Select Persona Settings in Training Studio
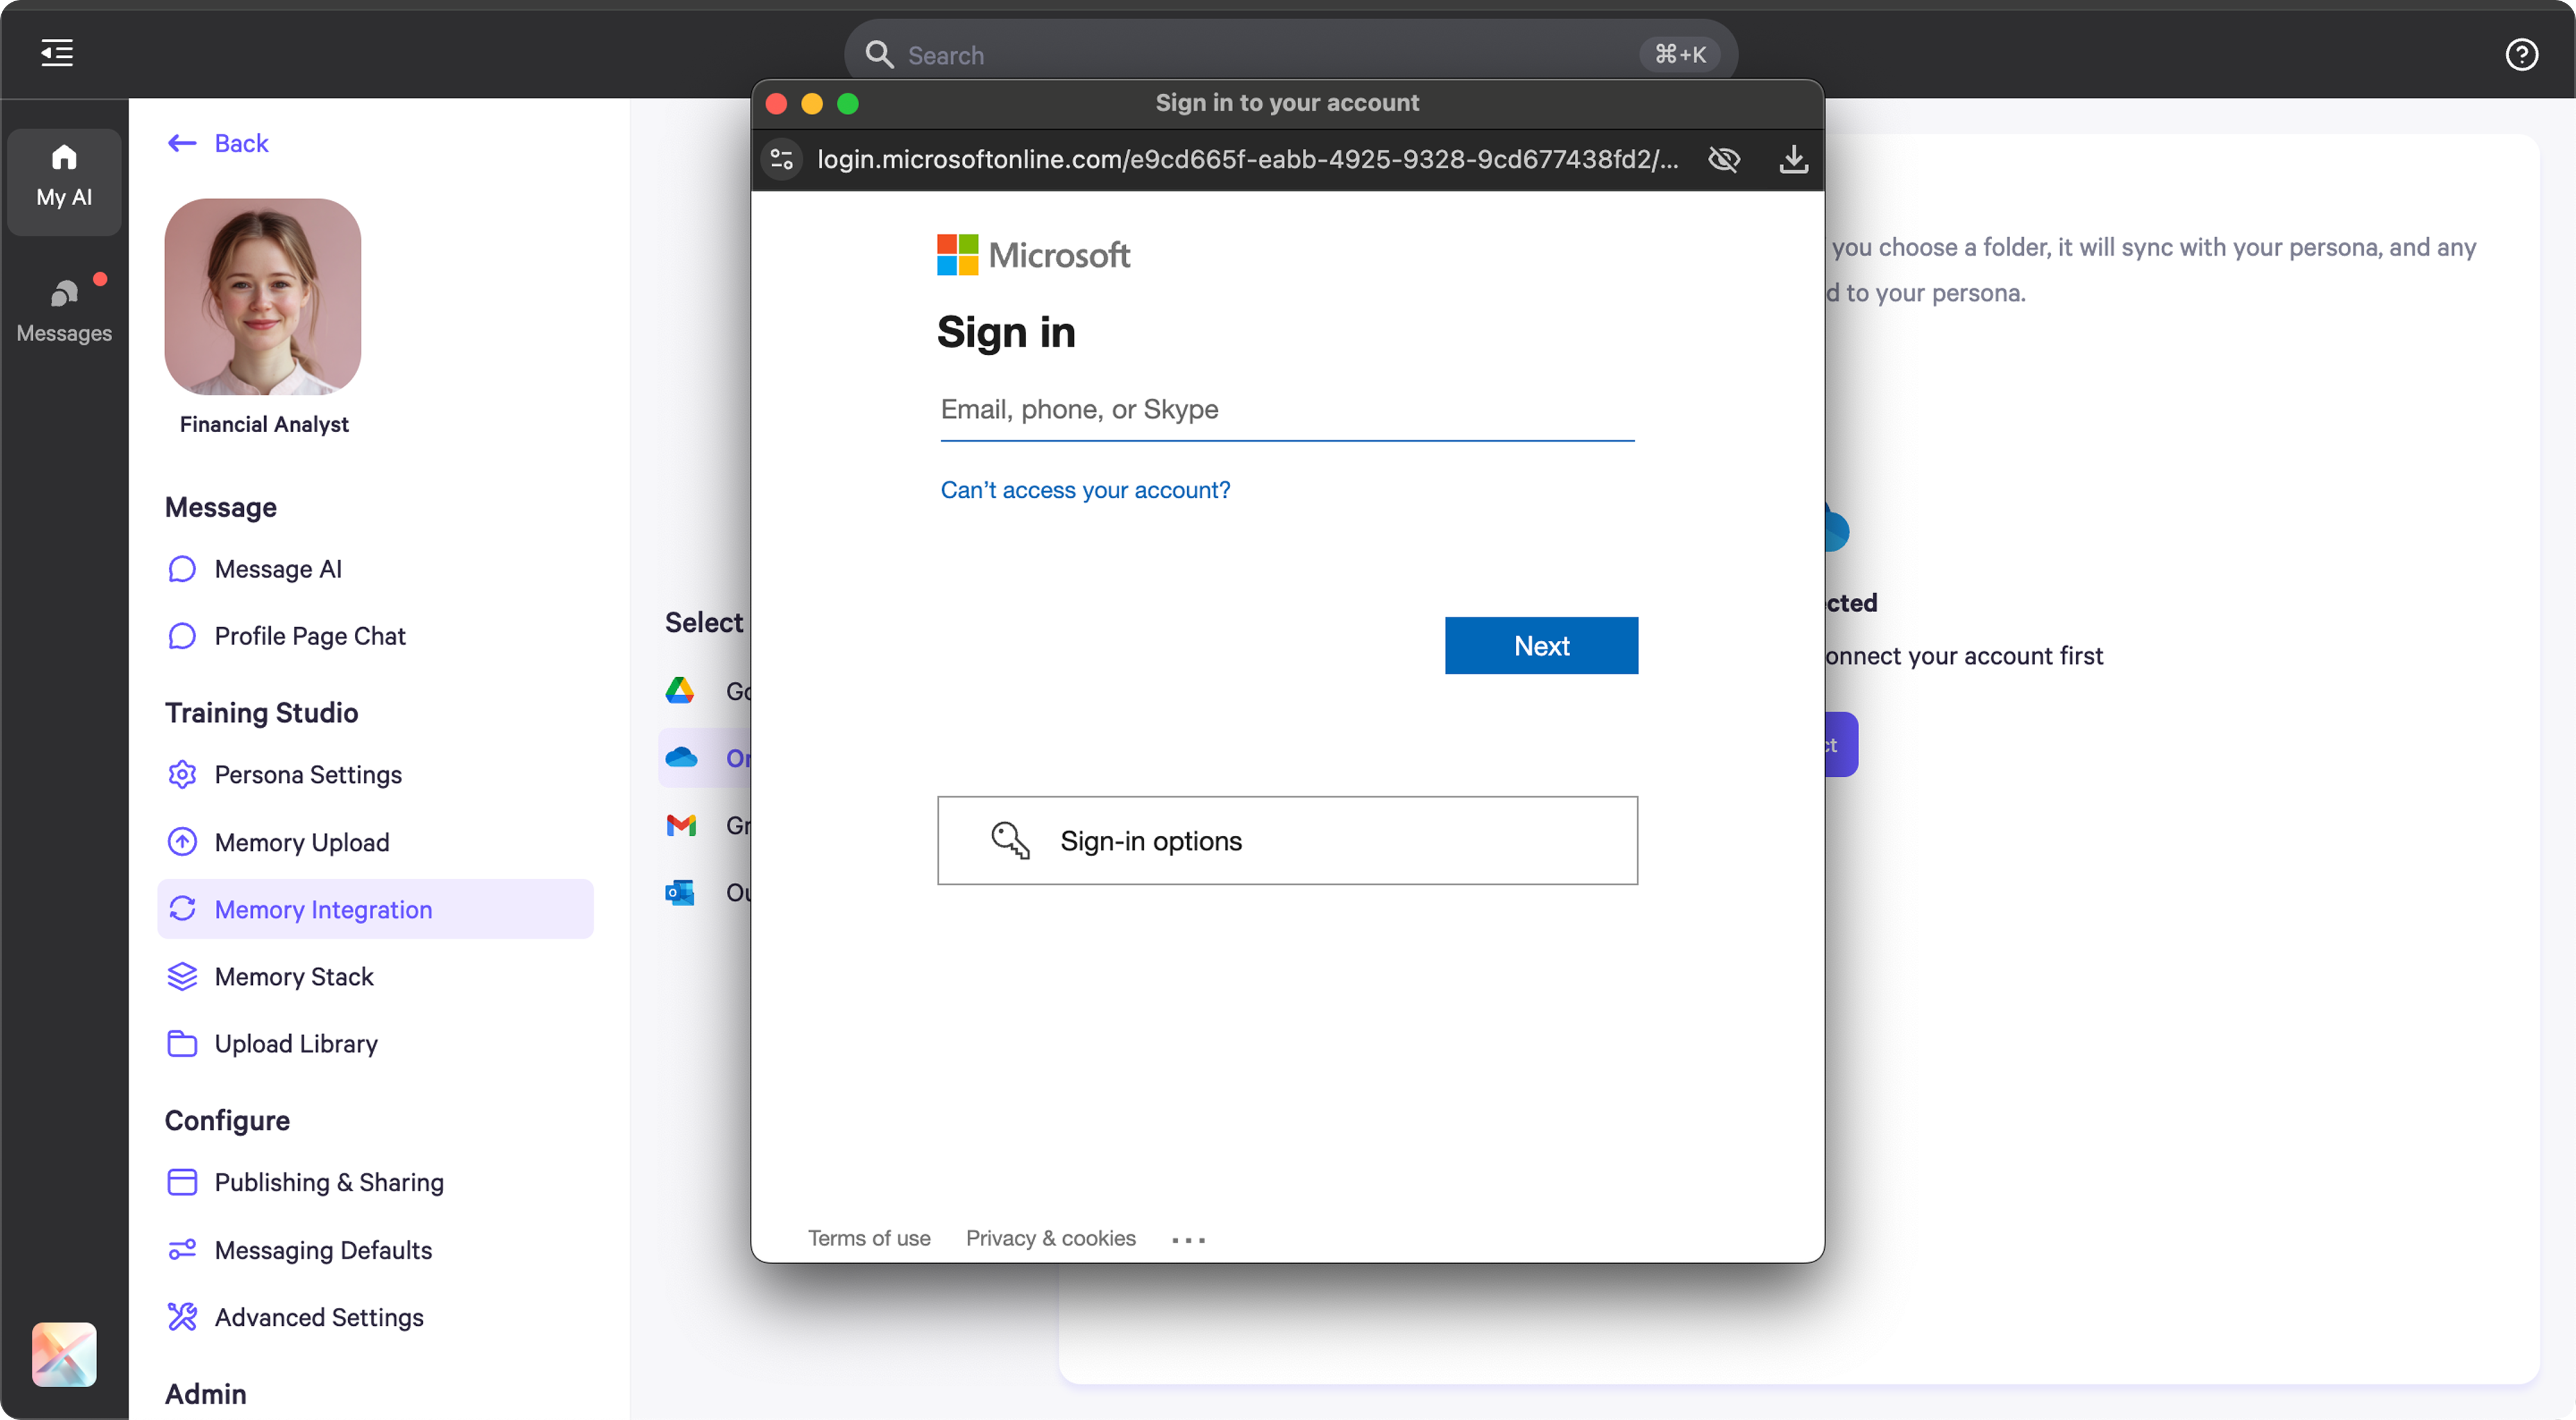2576x1420 pixels. (307, 774)
